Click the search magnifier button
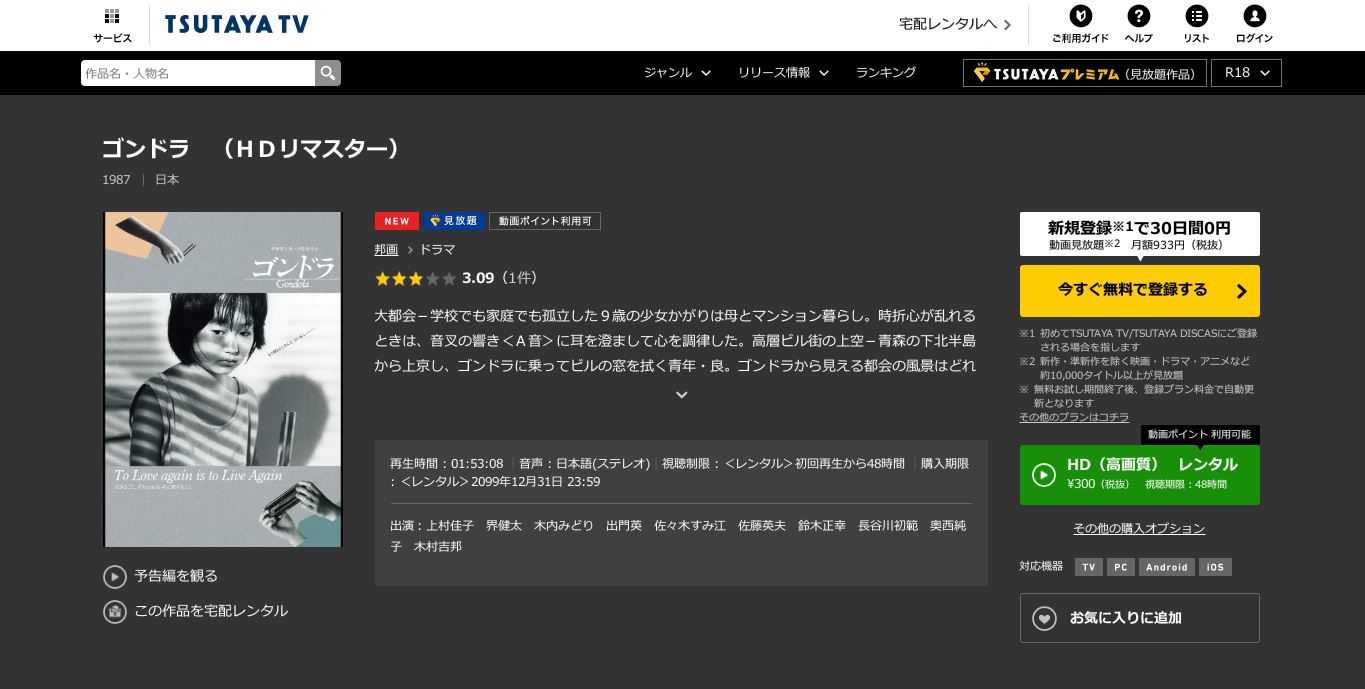This screenshot has width=1365, height=689. coord(327,73)
